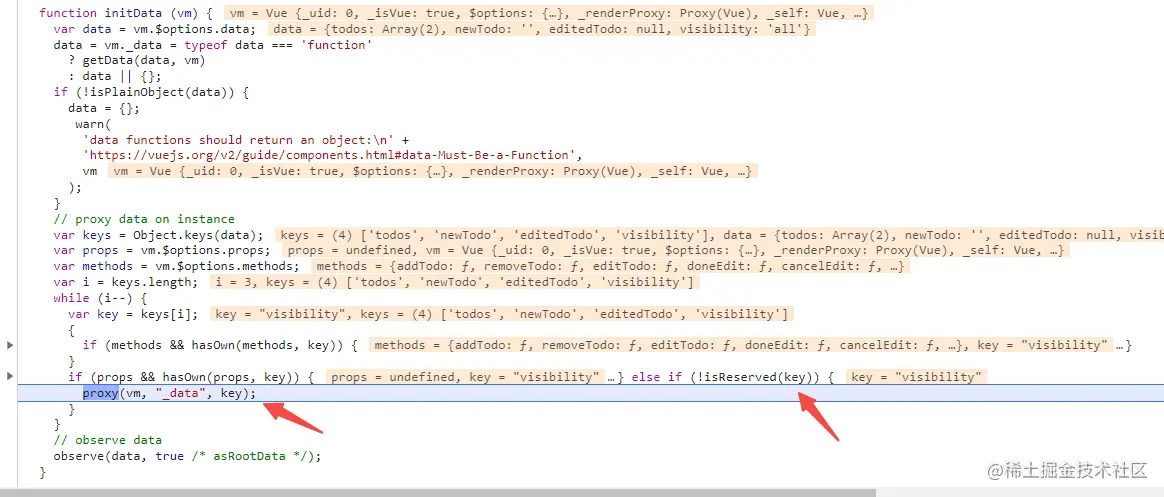Image resolution: width=1164 pixels, height=497 pixels.
Task: Click the highlighted 'proxy' function name
Action: pyautogui.click(x=100, y=393)
